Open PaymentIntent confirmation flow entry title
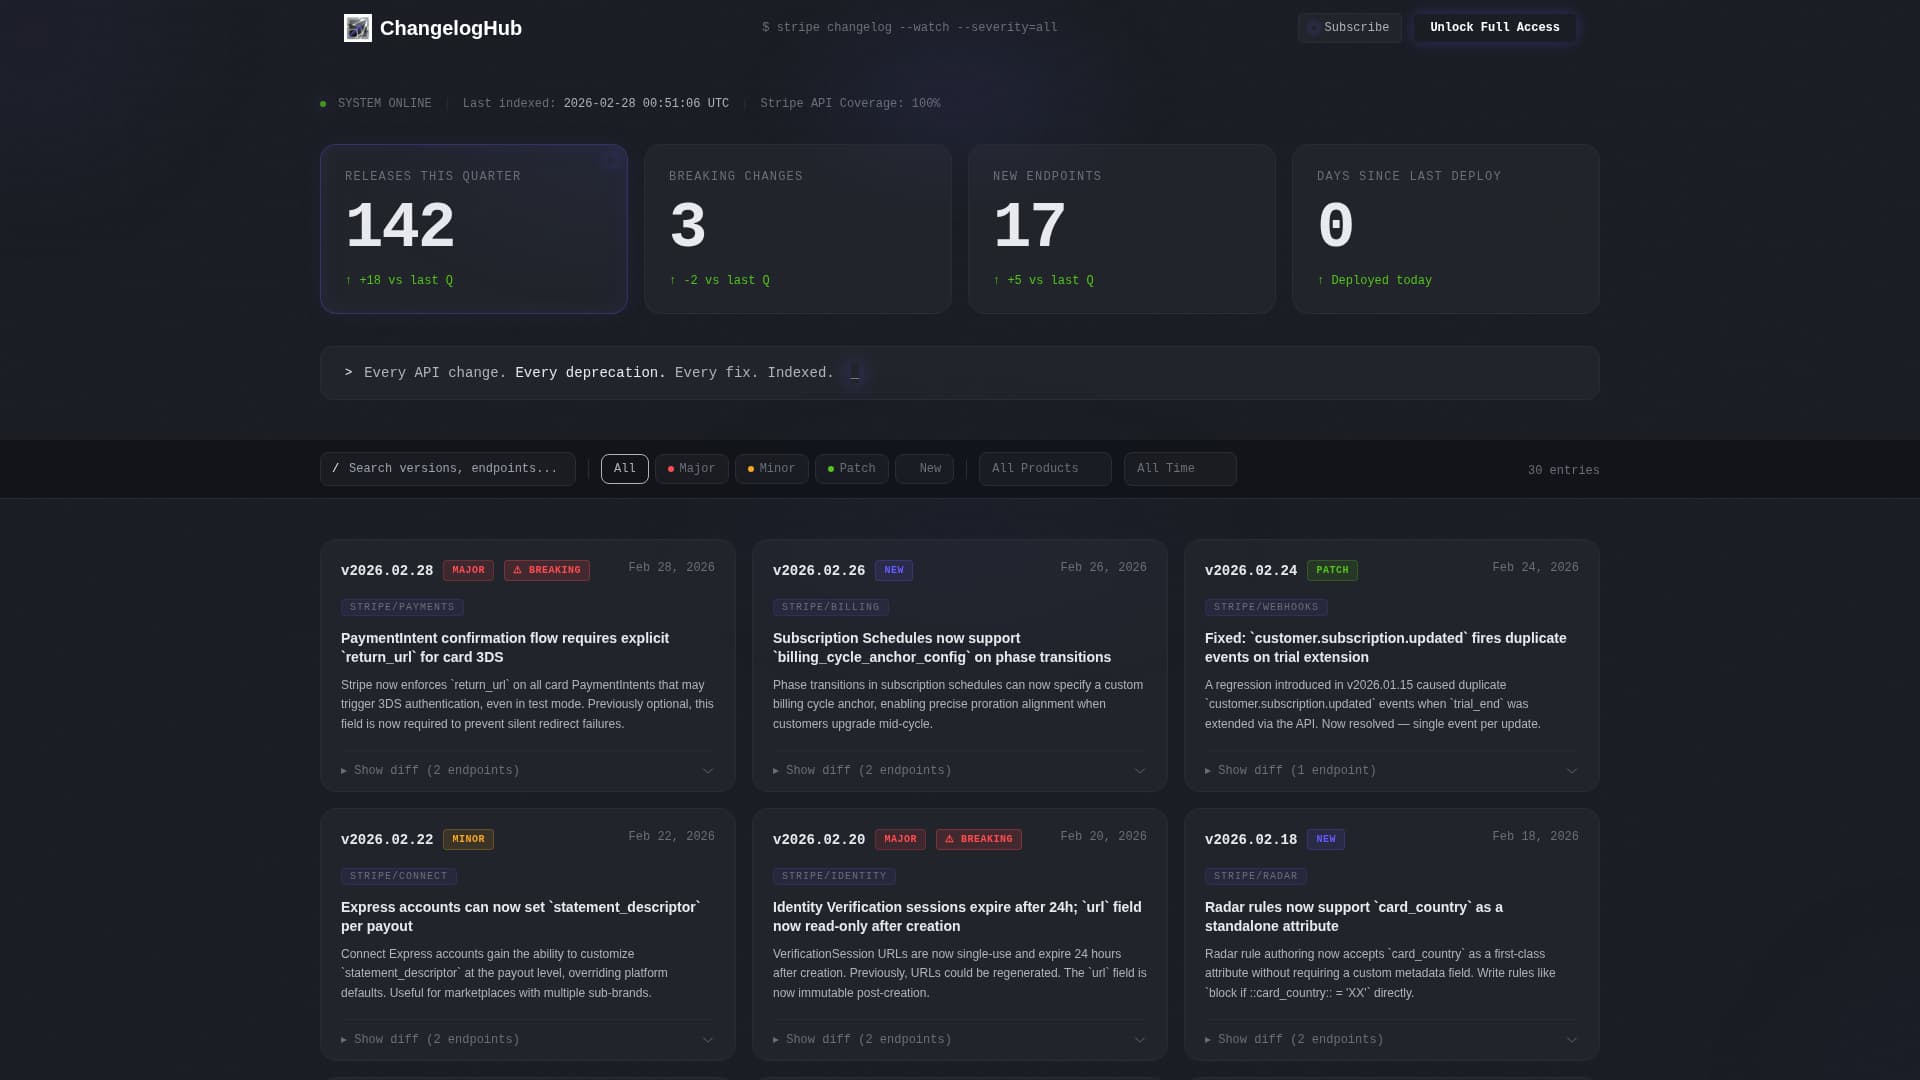Image resolution: width=1920 pixels, height=1080 pixels. [505, 648]
